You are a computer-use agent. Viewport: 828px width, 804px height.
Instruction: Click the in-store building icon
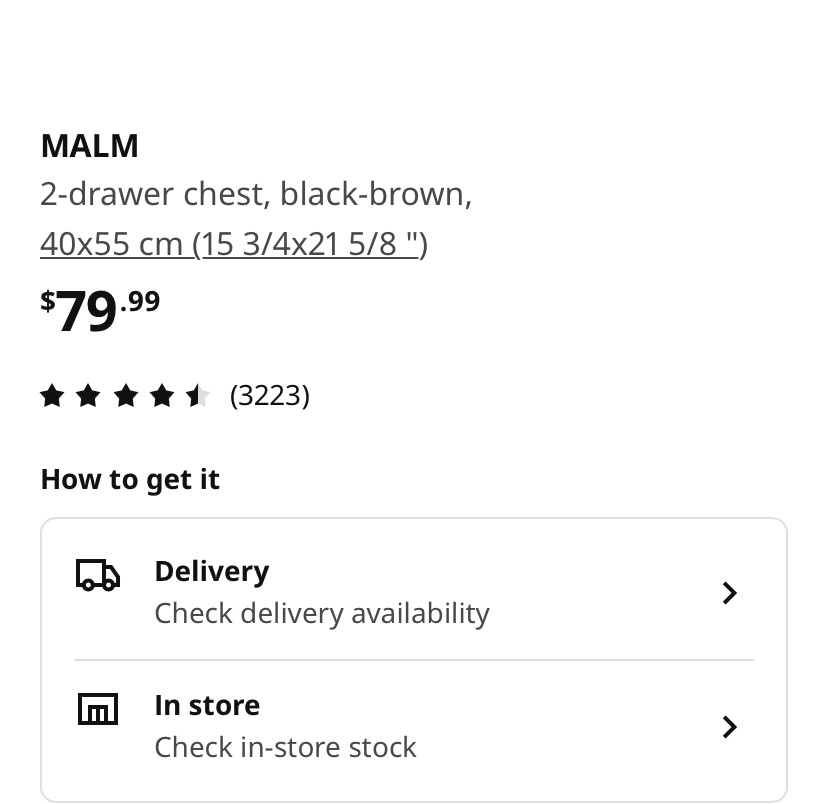click(x=98, y=709)
